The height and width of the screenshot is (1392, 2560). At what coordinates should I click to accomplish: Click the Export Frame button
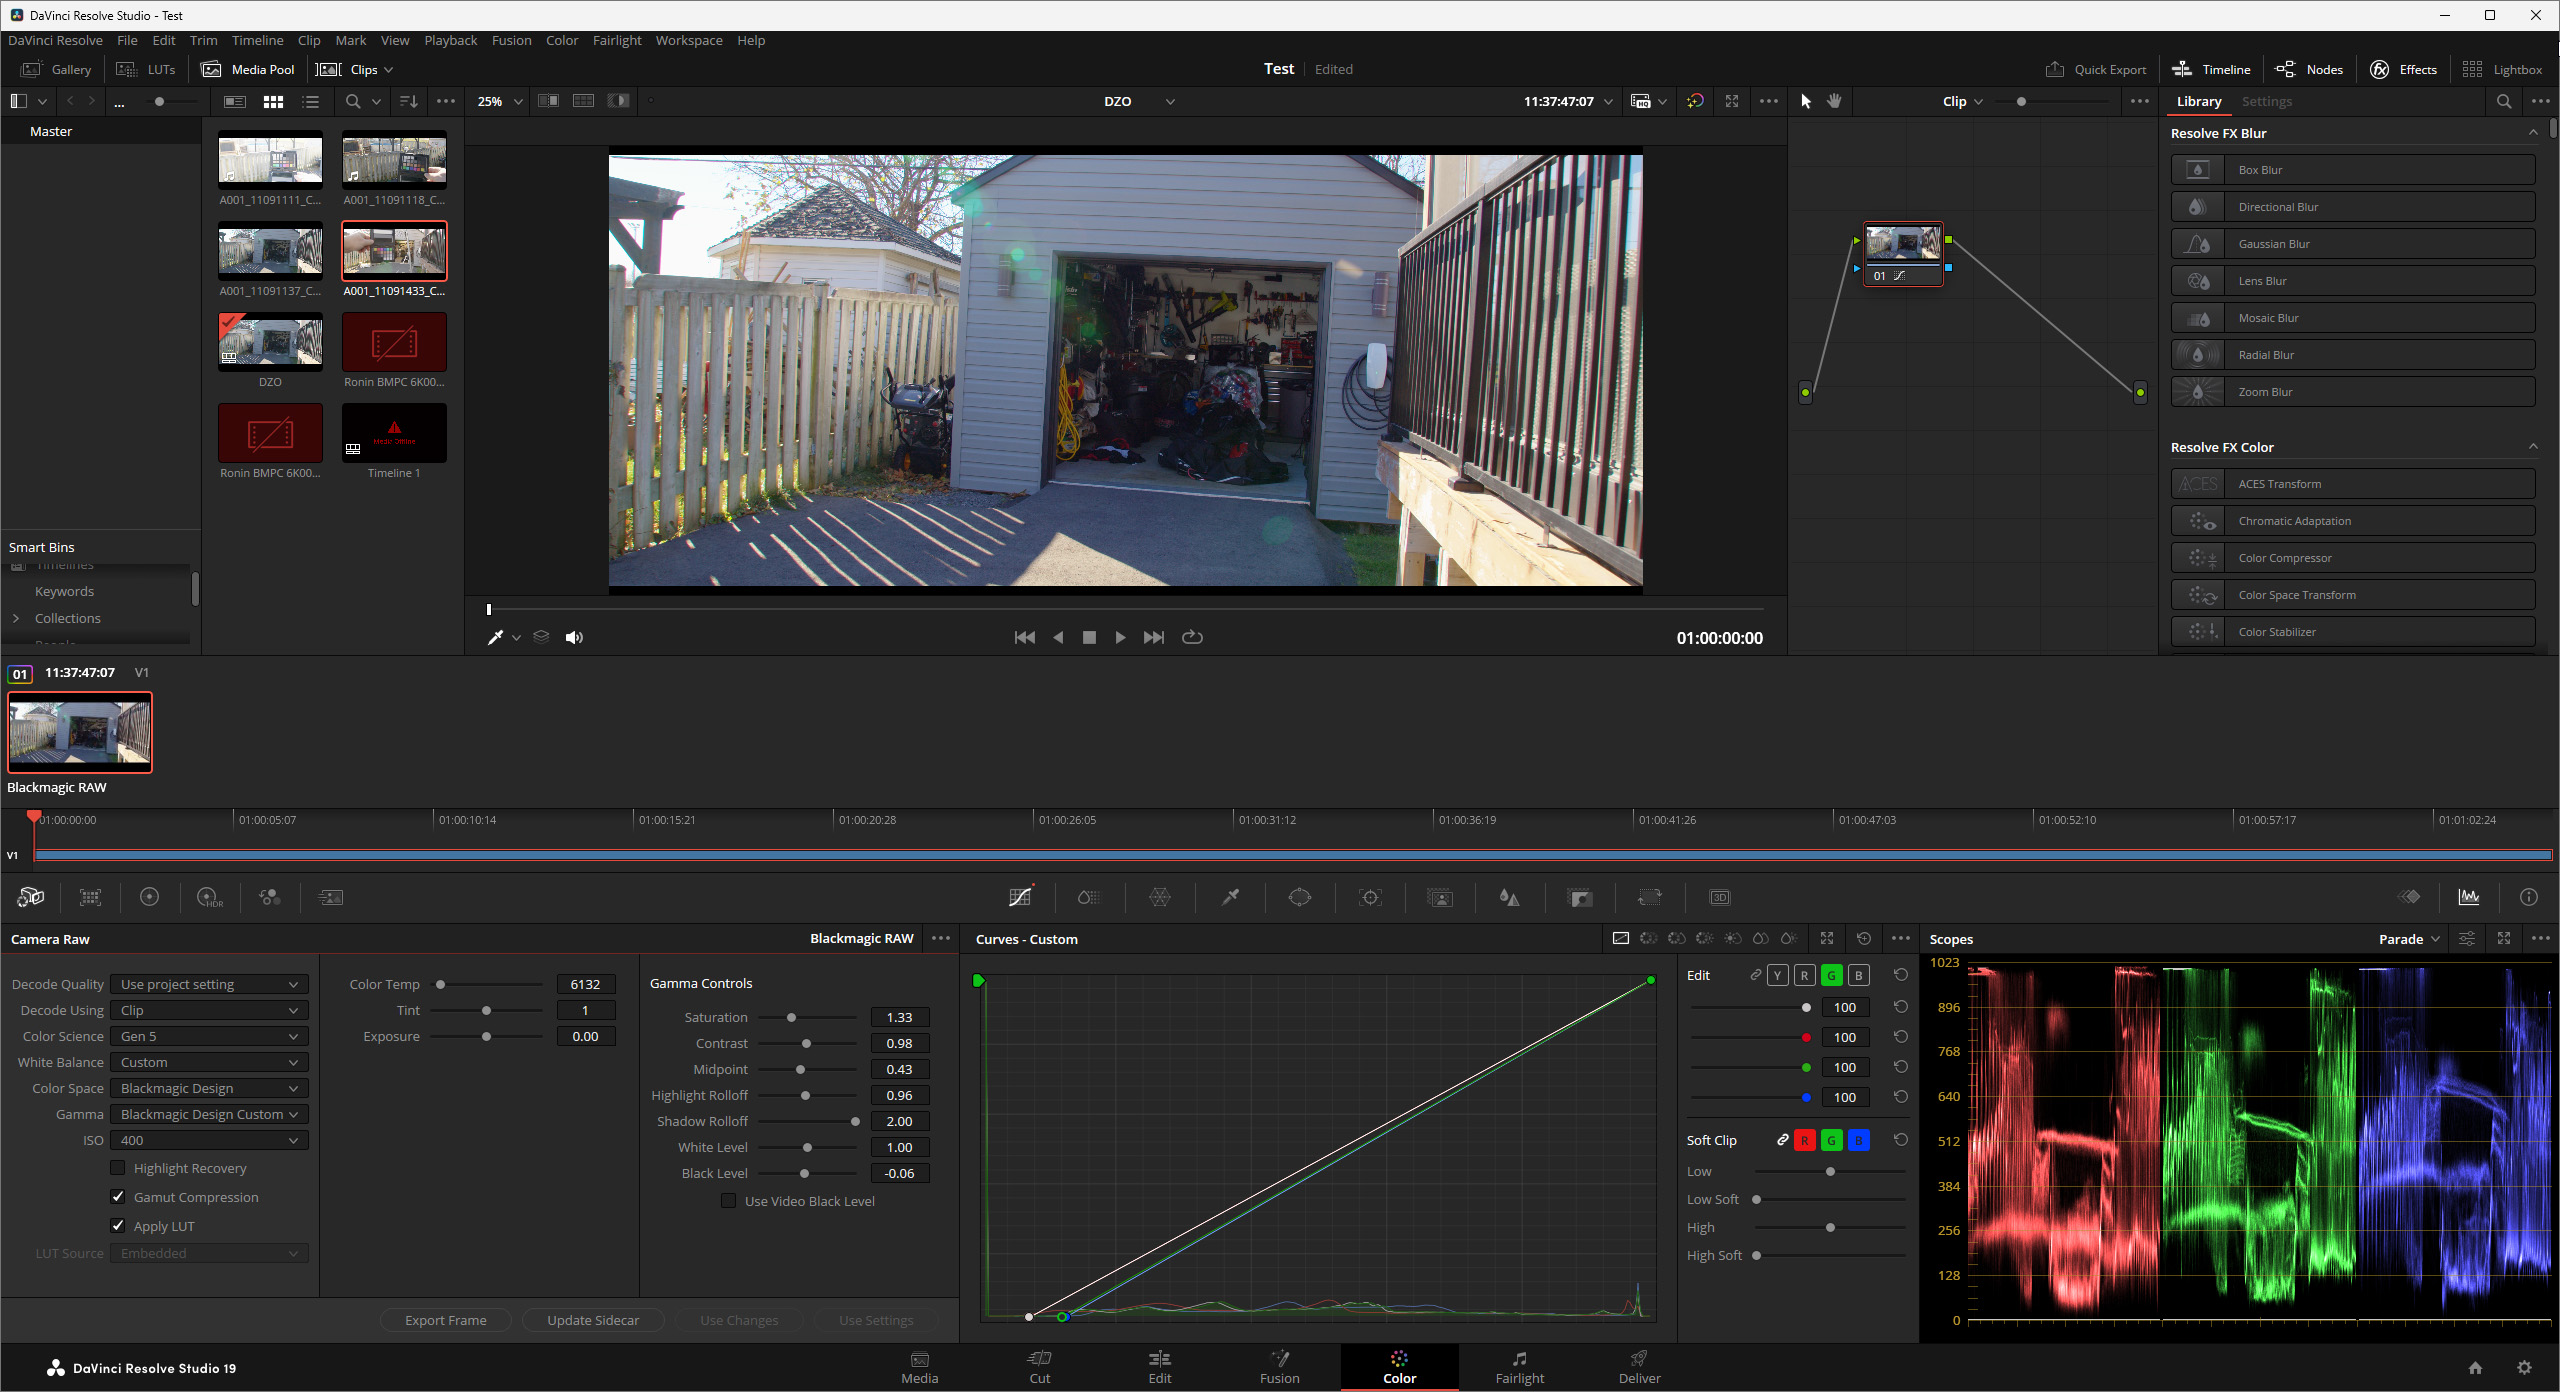coord(446,1320)
